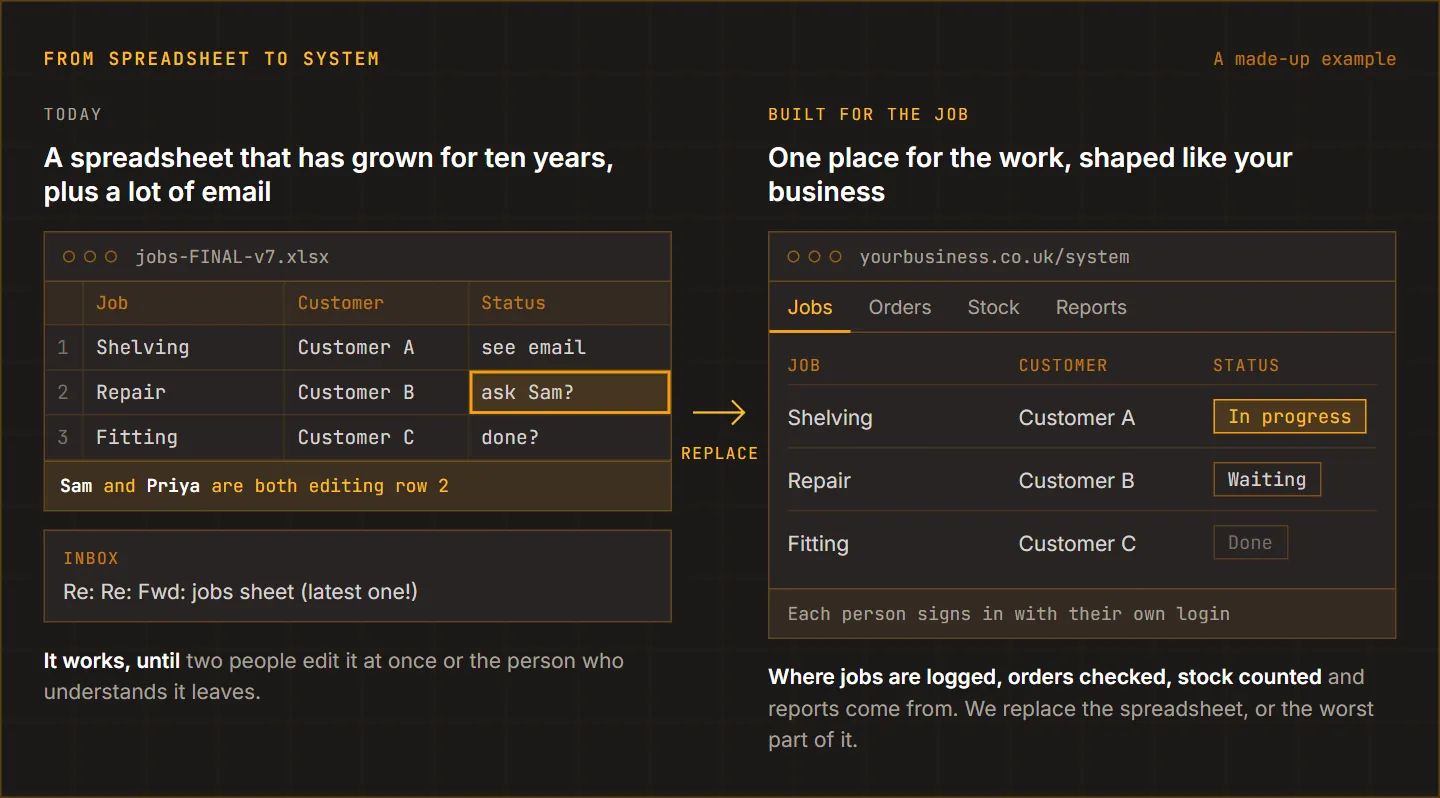
Task: Open the 'Re: Re: Fwd: jobs sheet' email
Action: click(240, 591)
